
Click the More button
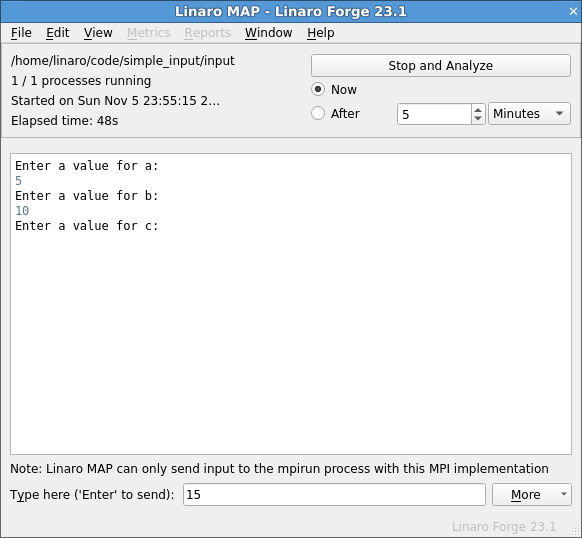(525, 495)
